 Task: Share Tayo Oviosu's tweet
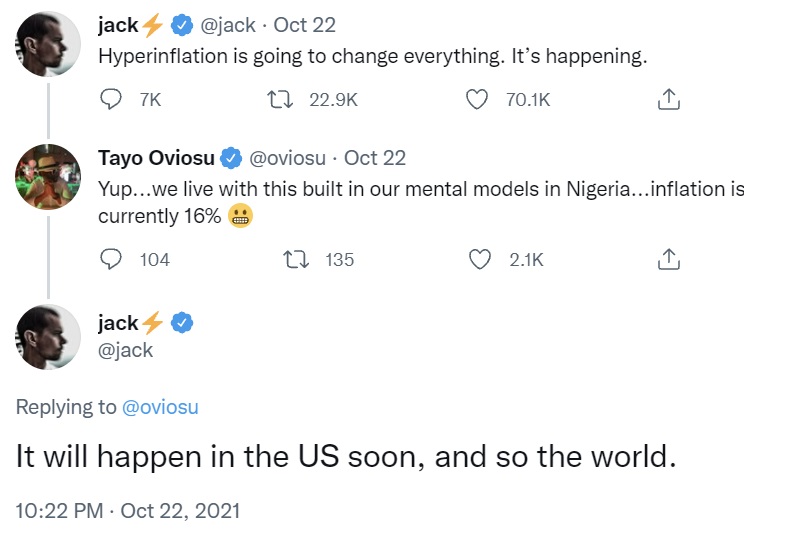[668, 259]
